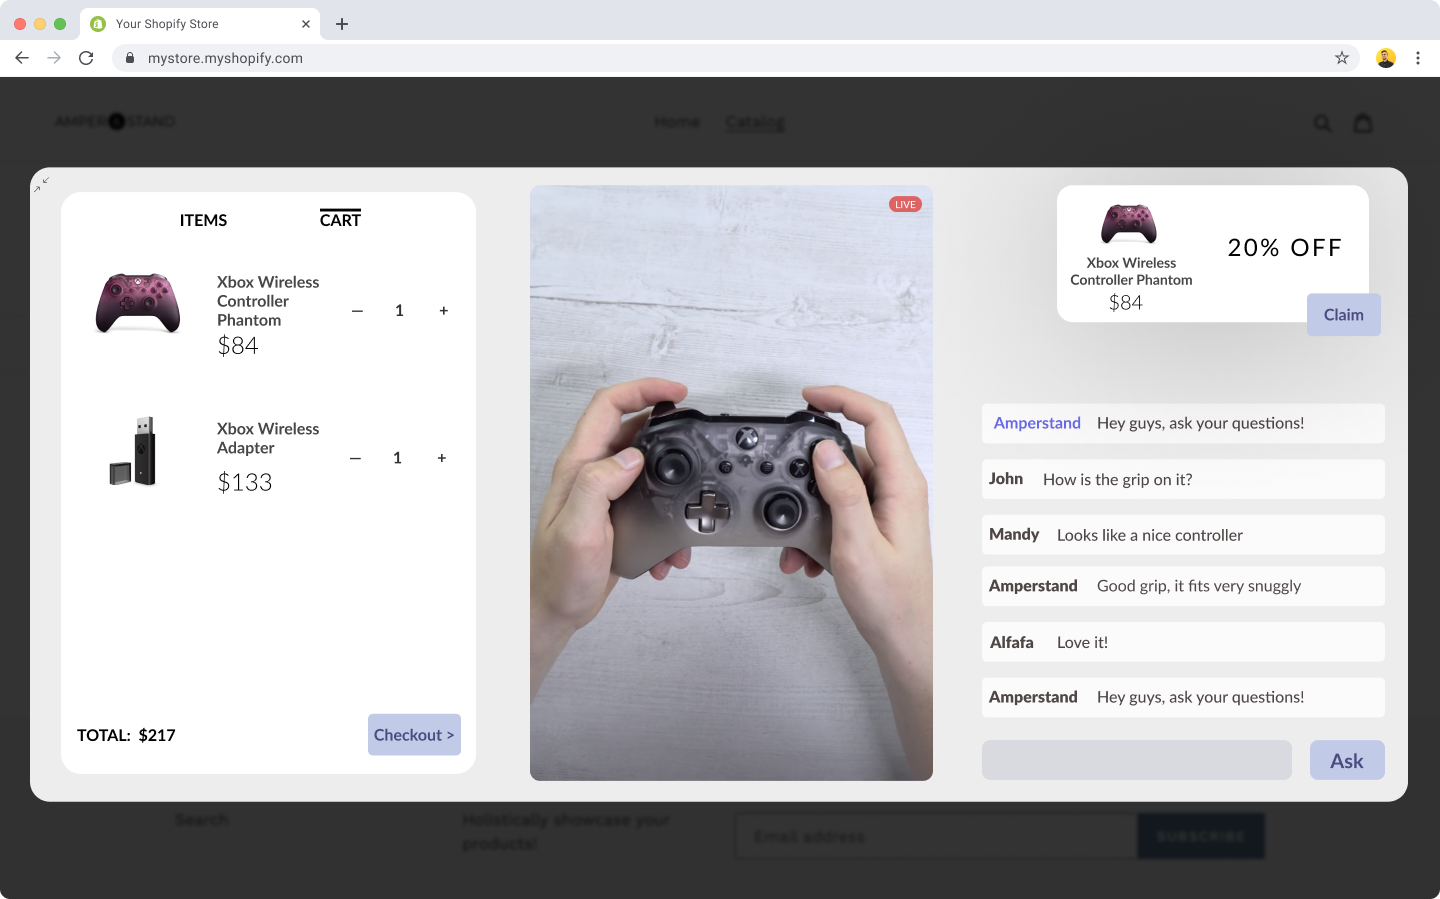Close the Your Shopify Store tab

(x=306, y=24)
